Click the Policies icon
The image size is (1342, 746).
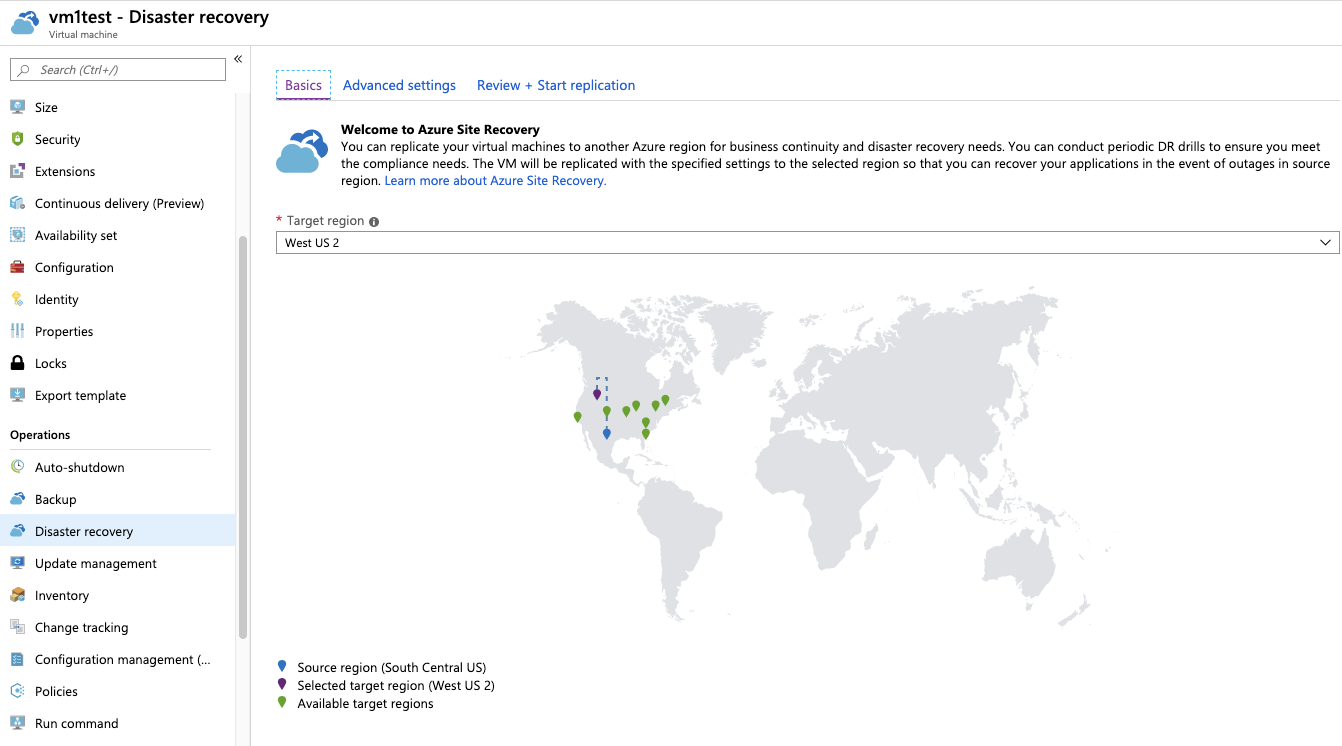click(x=17, y=691)
